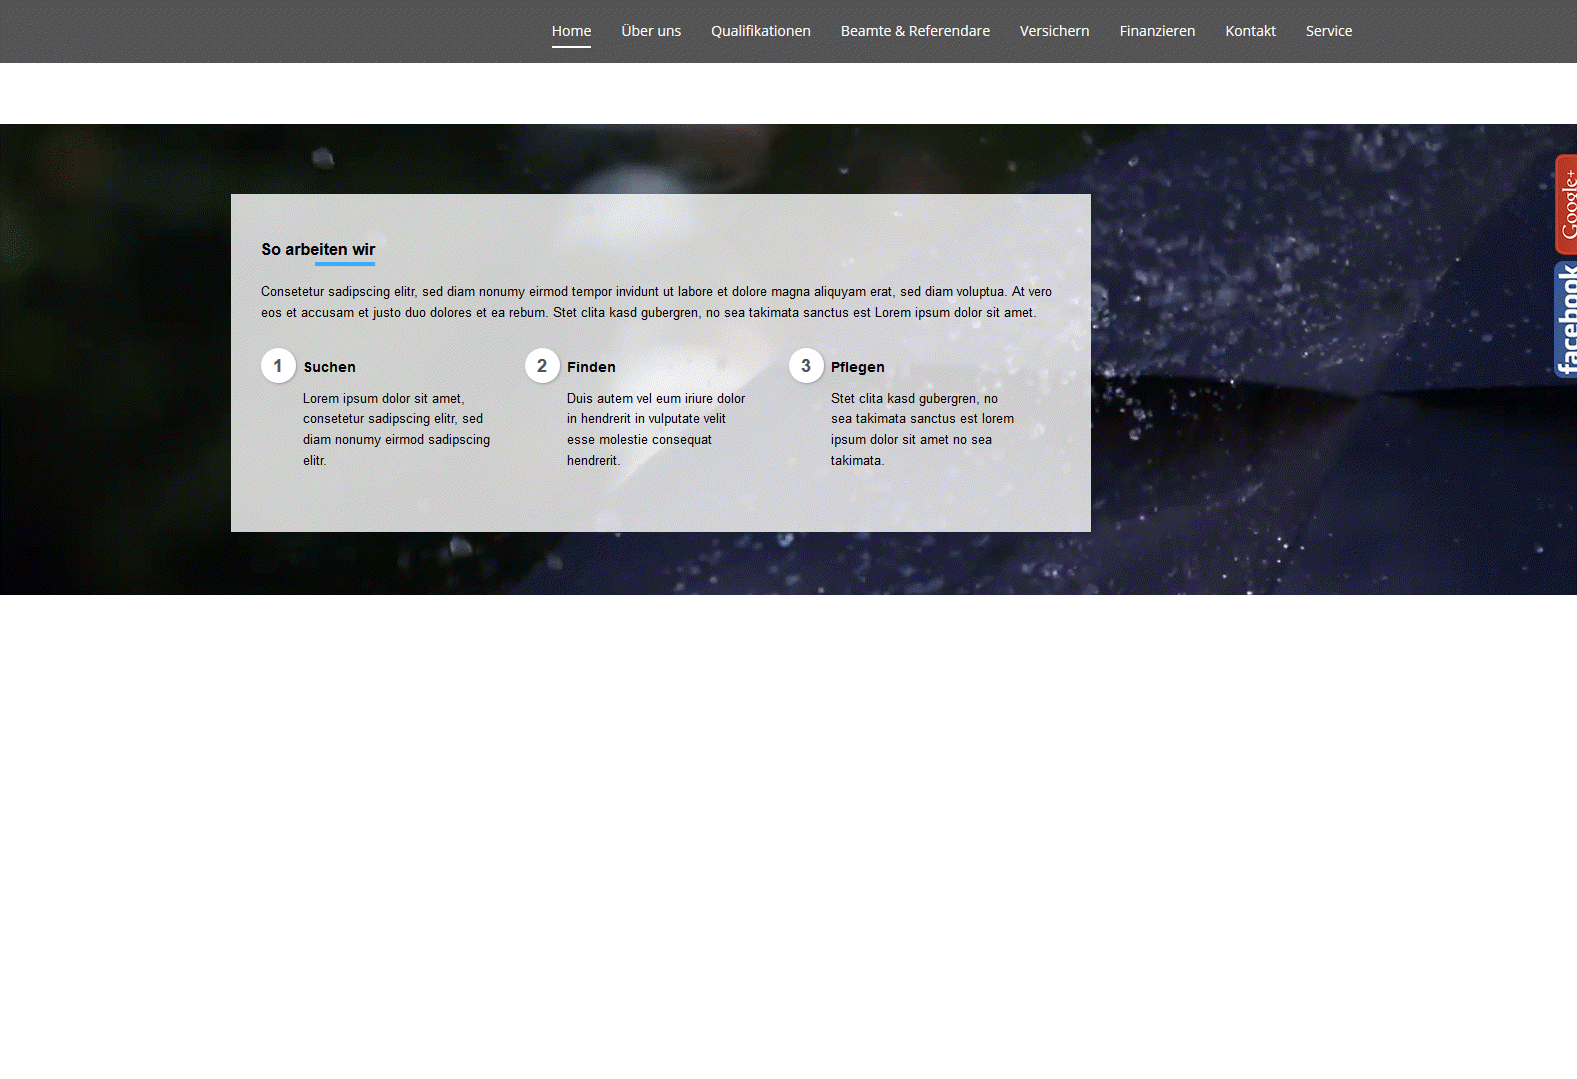Click the number 2 circle icon
Image resolution: width=1577 pixels, height=1079 pixels.
point(542,366)
